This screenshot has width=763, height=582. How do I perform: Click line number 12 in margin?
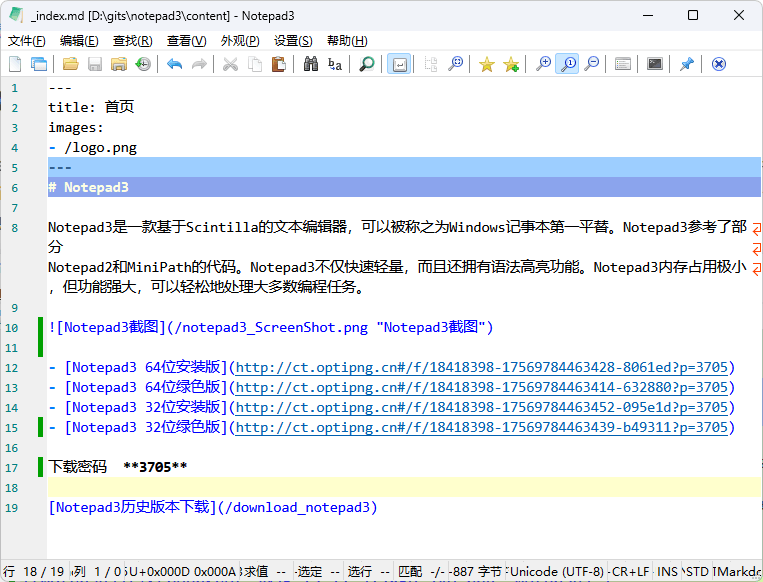(x=12, y=368)
